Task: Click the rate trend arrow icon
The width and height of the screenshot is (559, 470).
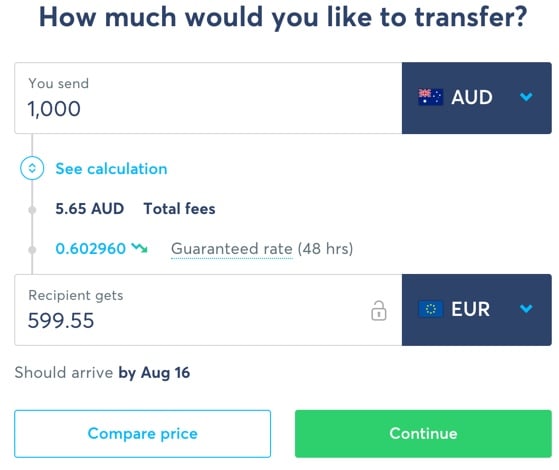Action: 139,248
